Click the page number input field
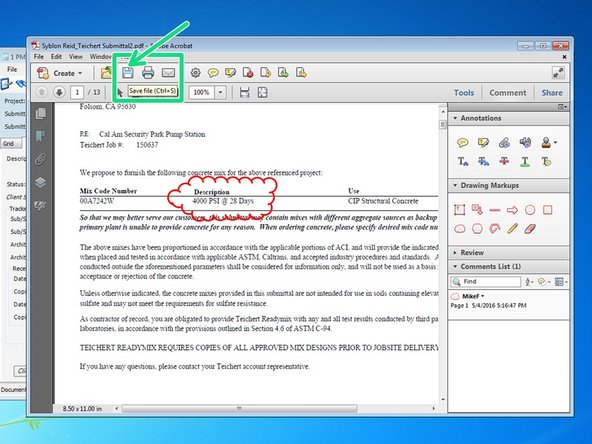 pos(77,92)
